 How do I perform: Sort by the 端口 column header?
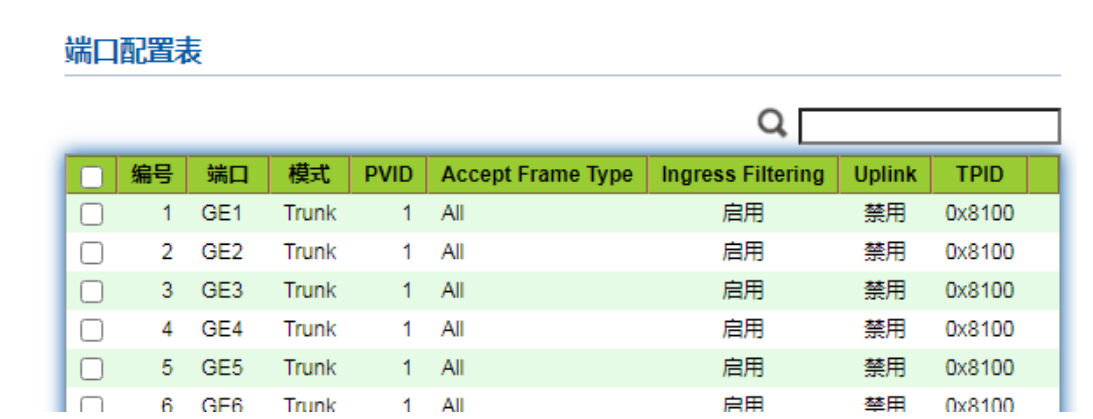coord(227,175)
